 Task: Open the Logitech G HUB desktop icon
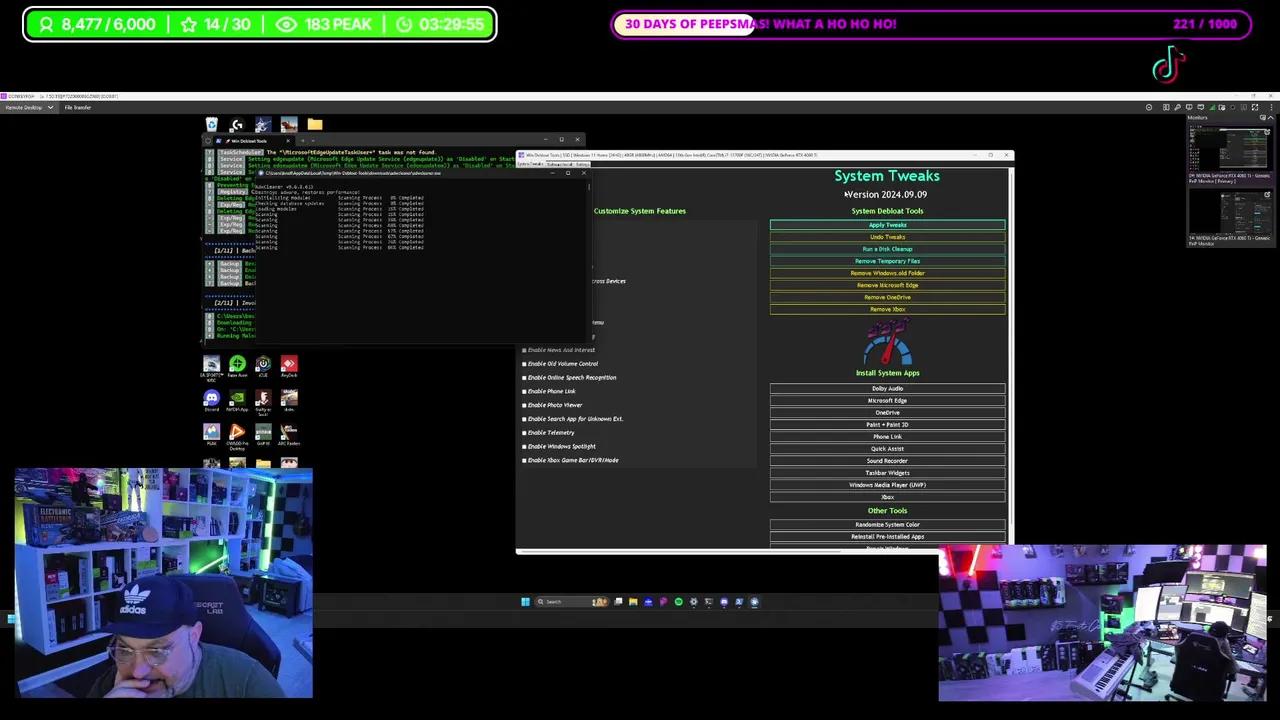(237, 125)
